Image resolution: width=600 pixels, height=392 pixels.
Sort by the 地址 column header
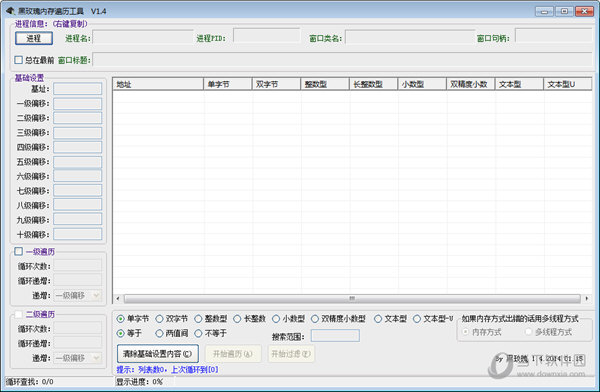(158, 84)
